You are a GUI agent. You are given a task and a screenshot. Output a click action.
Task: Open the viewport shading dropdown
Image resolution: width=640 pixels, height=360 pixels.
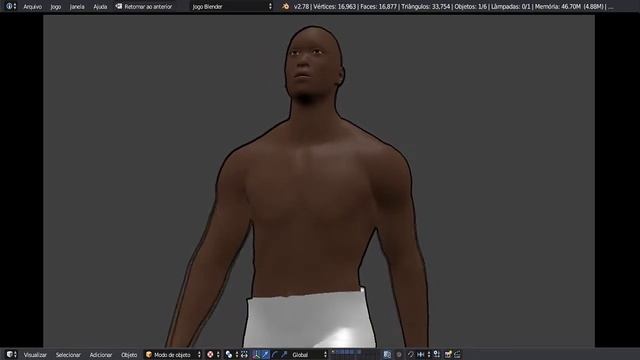coord(213,355)
